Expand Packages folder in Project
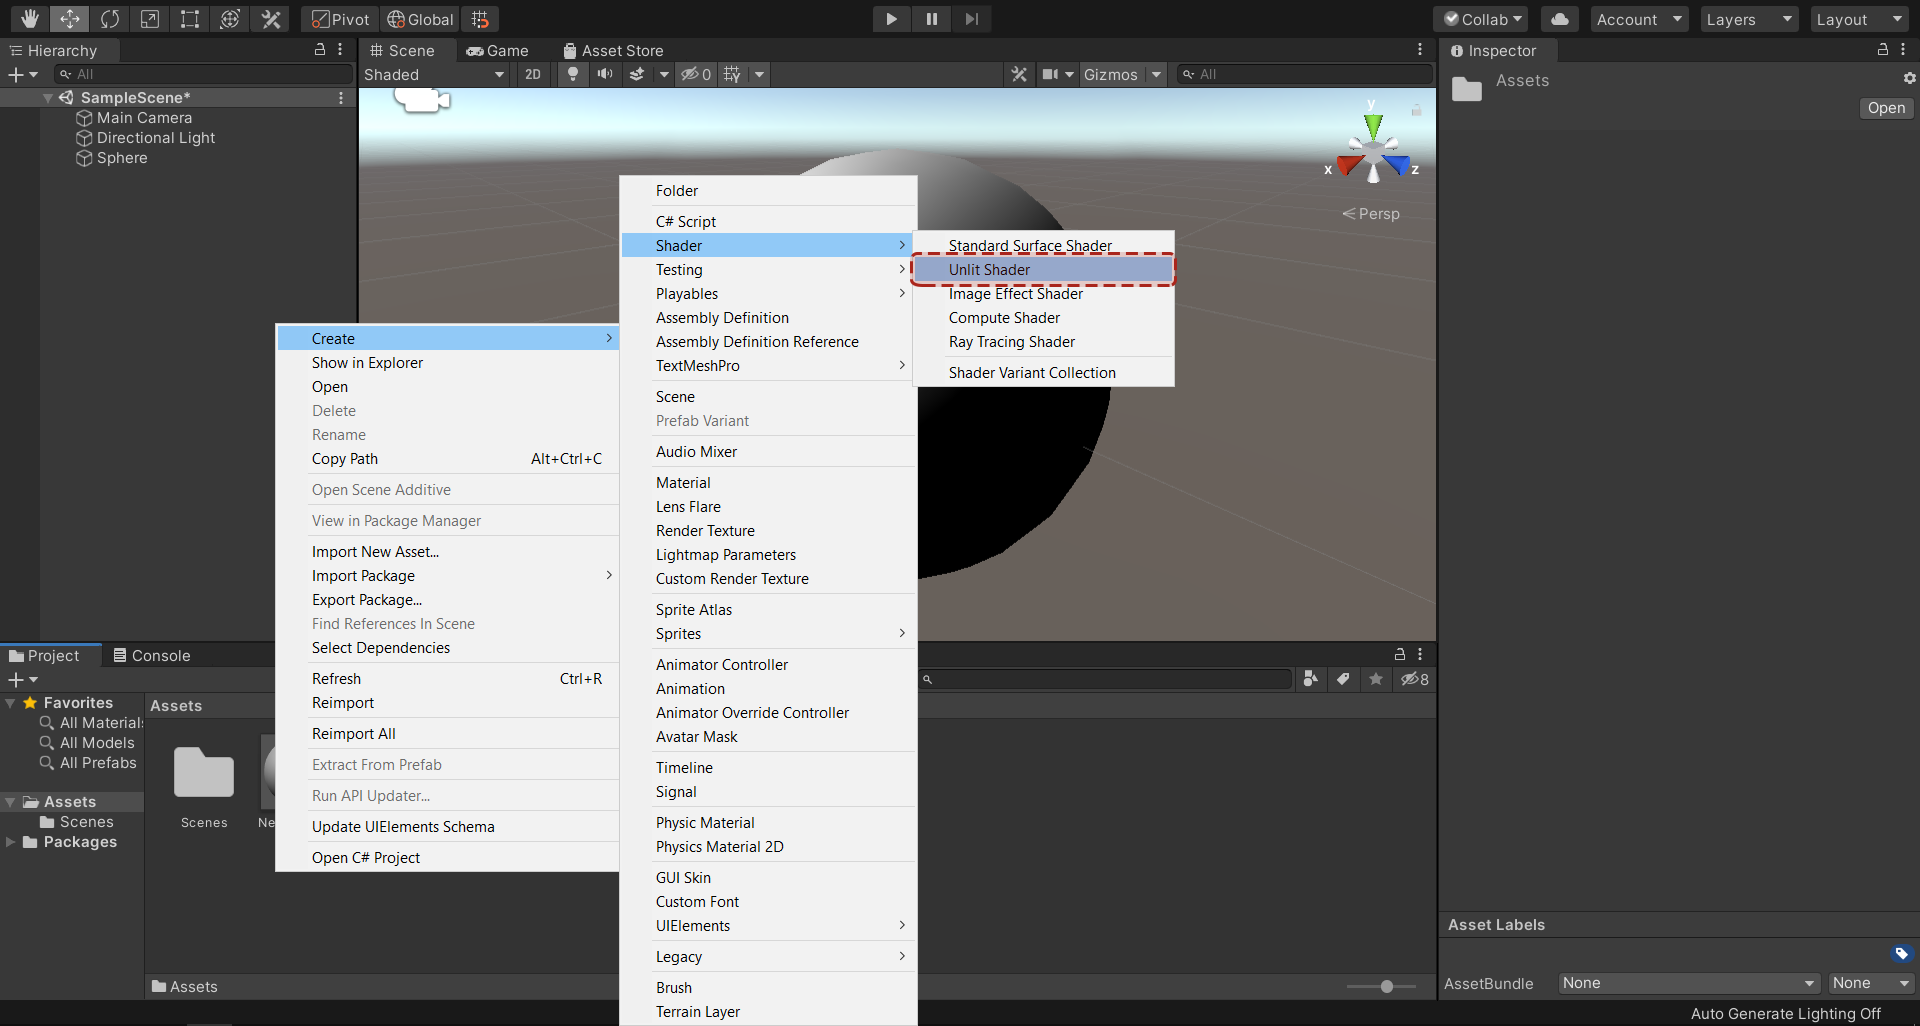The width and height of the screenshot is (1920, 1026). pyautogui.click(x=10, y=842)
